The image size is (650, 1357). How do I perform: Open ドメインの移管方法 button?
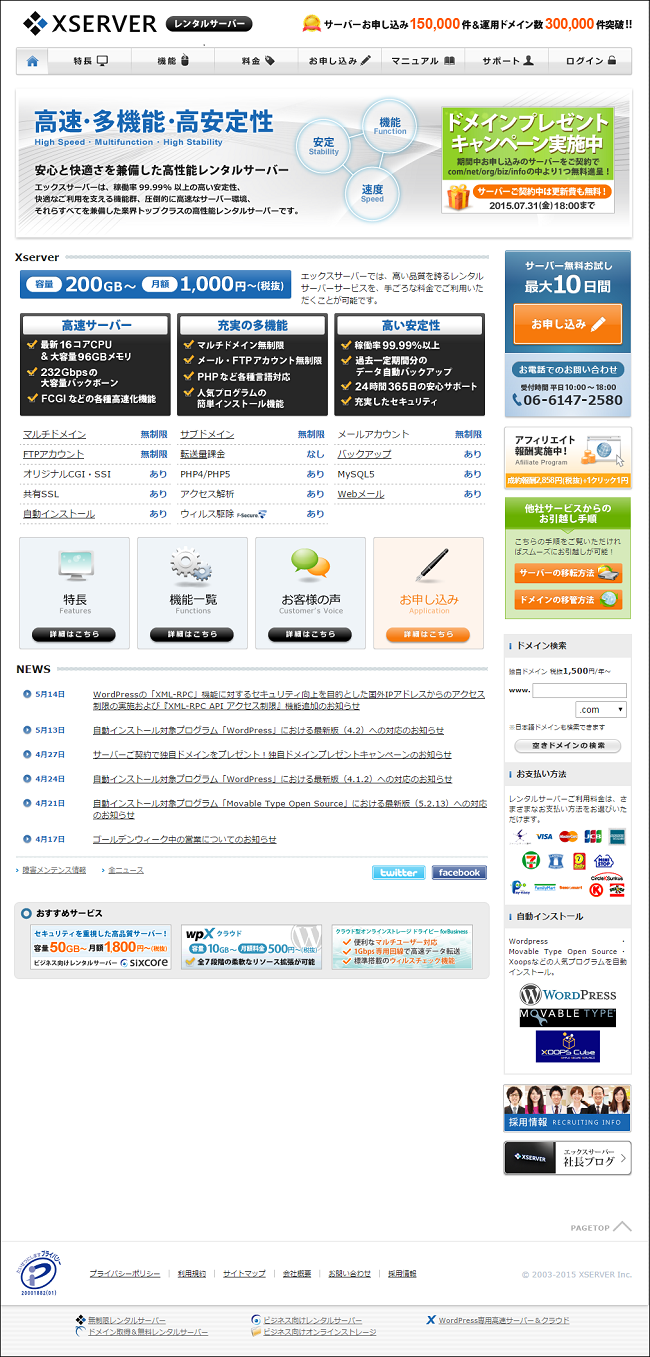568,600
